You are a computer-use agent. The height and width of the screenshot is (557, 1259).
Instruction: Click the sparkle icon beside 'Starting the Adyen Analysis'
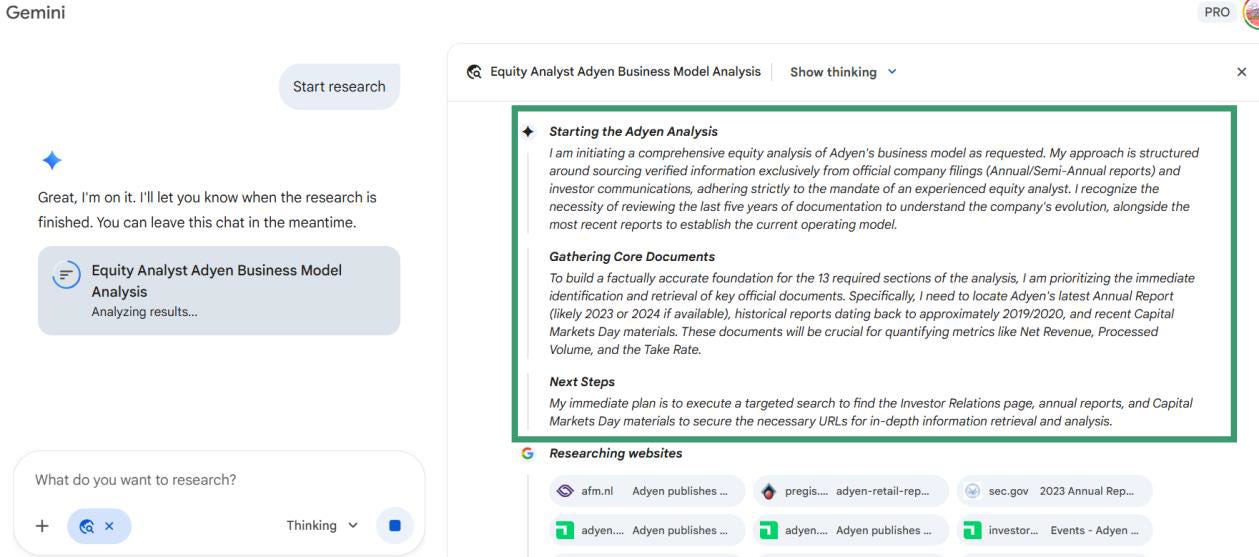pos(528,131)
